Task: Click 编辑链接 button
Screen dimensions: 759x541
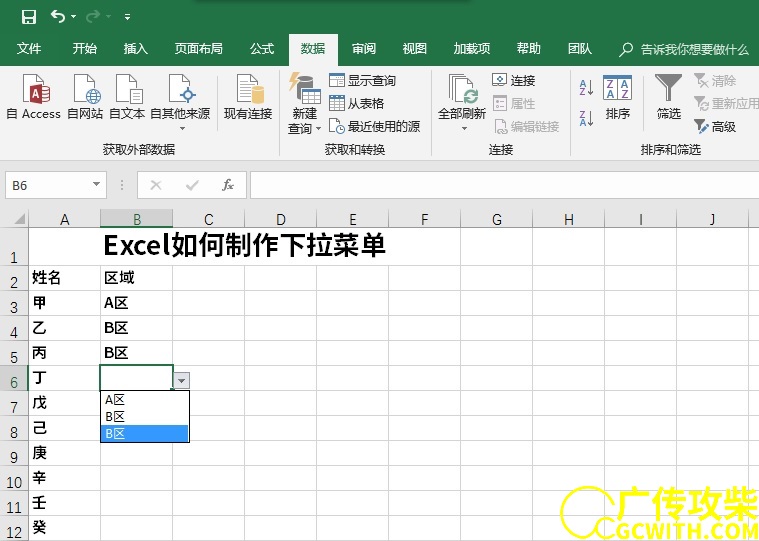Action: tap(527, 126)
